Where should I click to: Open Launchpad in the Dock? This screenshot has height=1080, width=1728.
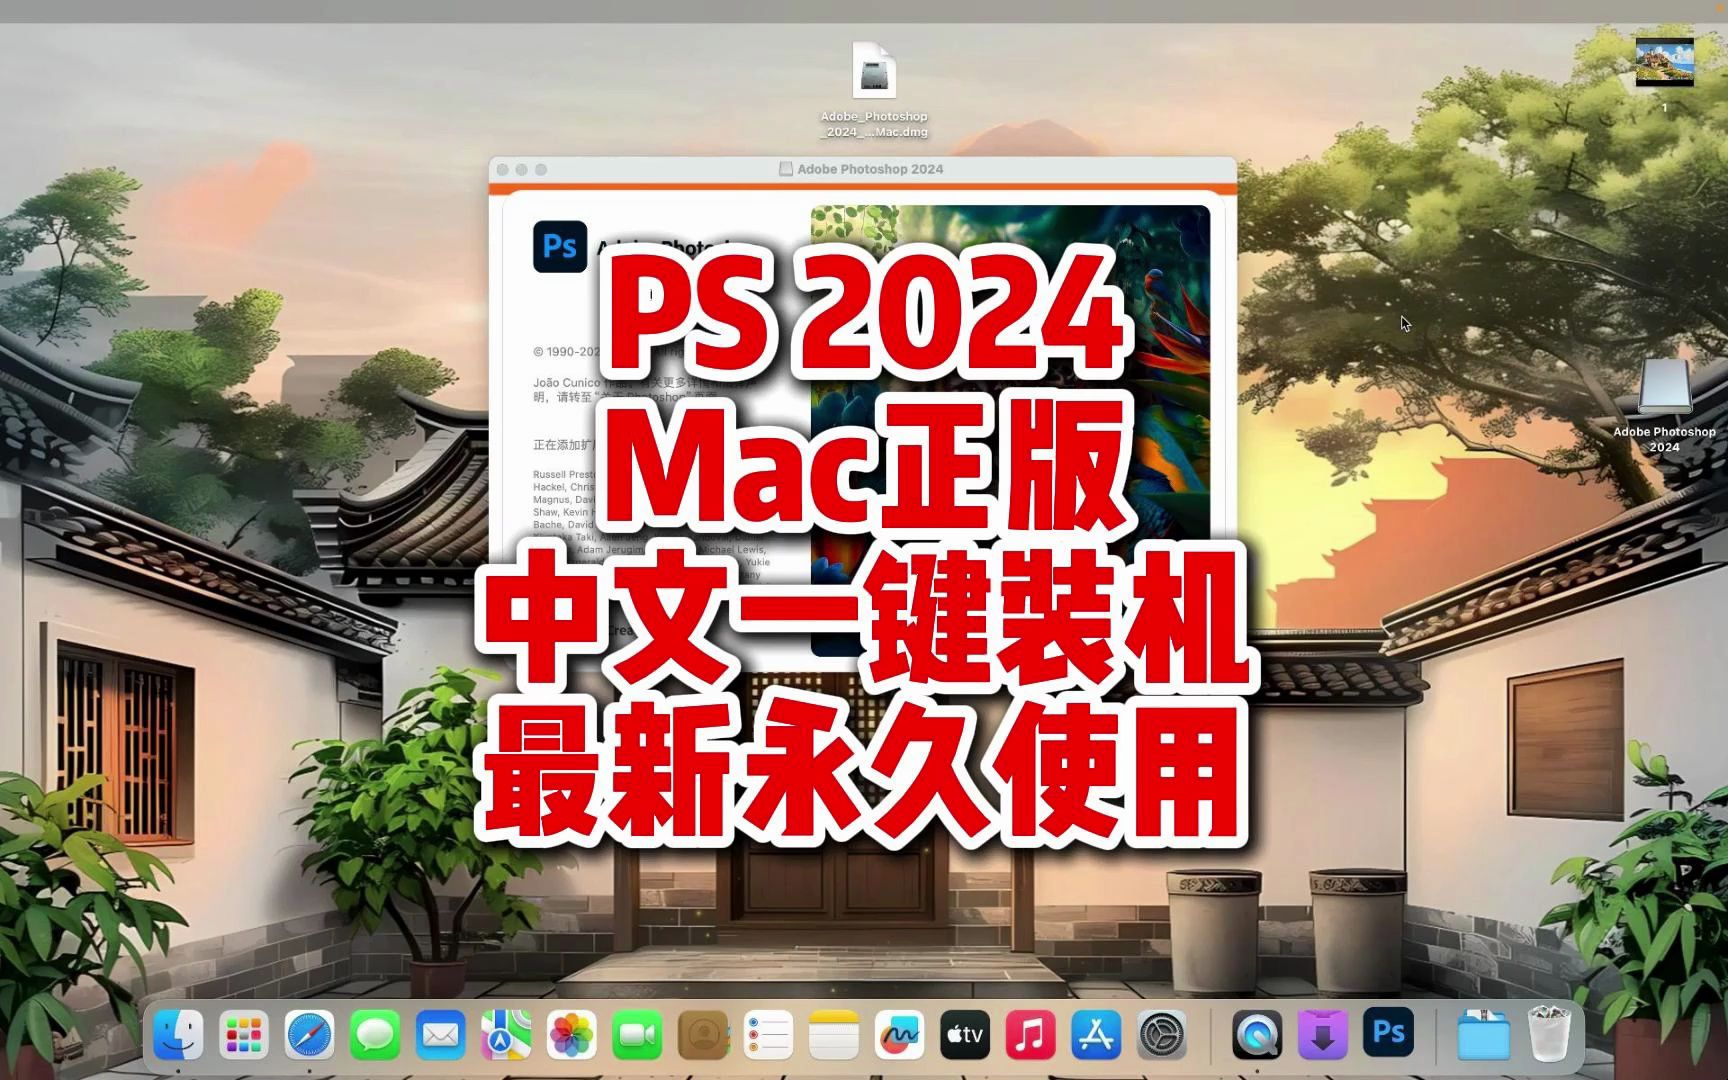point(244,1035)
